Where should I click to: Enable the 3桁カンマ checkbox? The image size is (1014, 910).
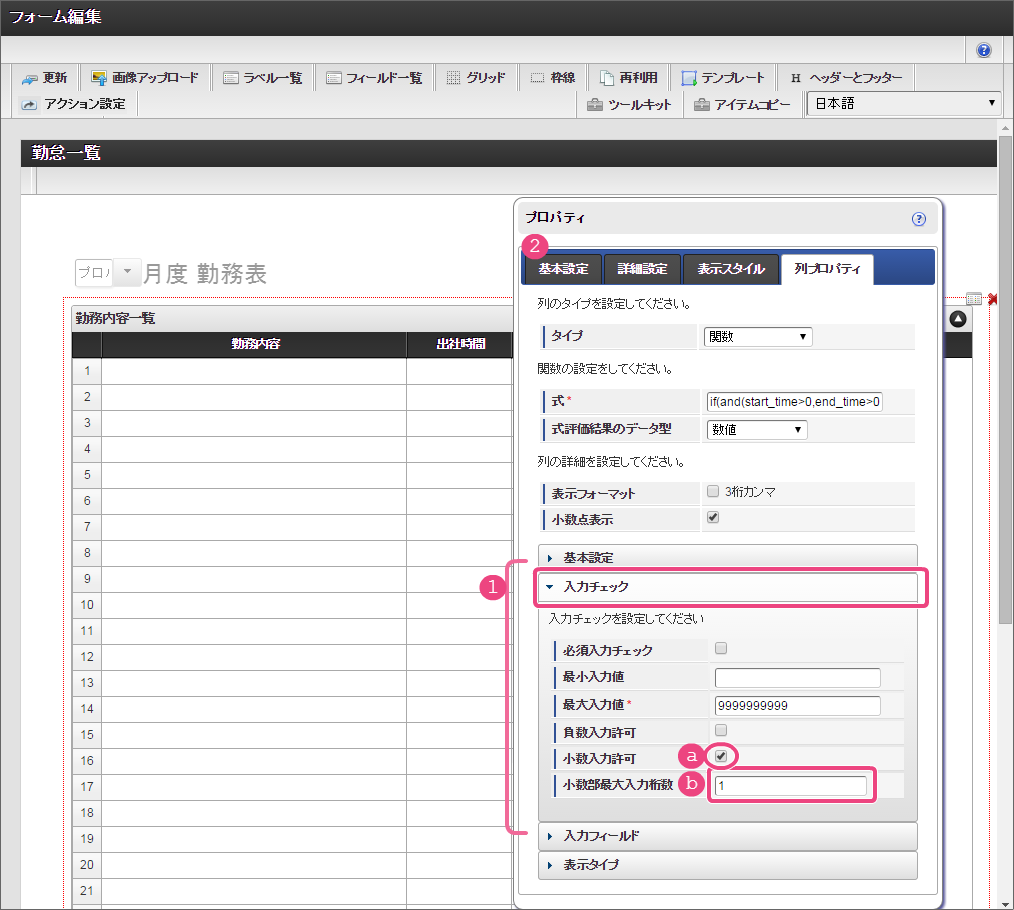[x=713, y=491]
